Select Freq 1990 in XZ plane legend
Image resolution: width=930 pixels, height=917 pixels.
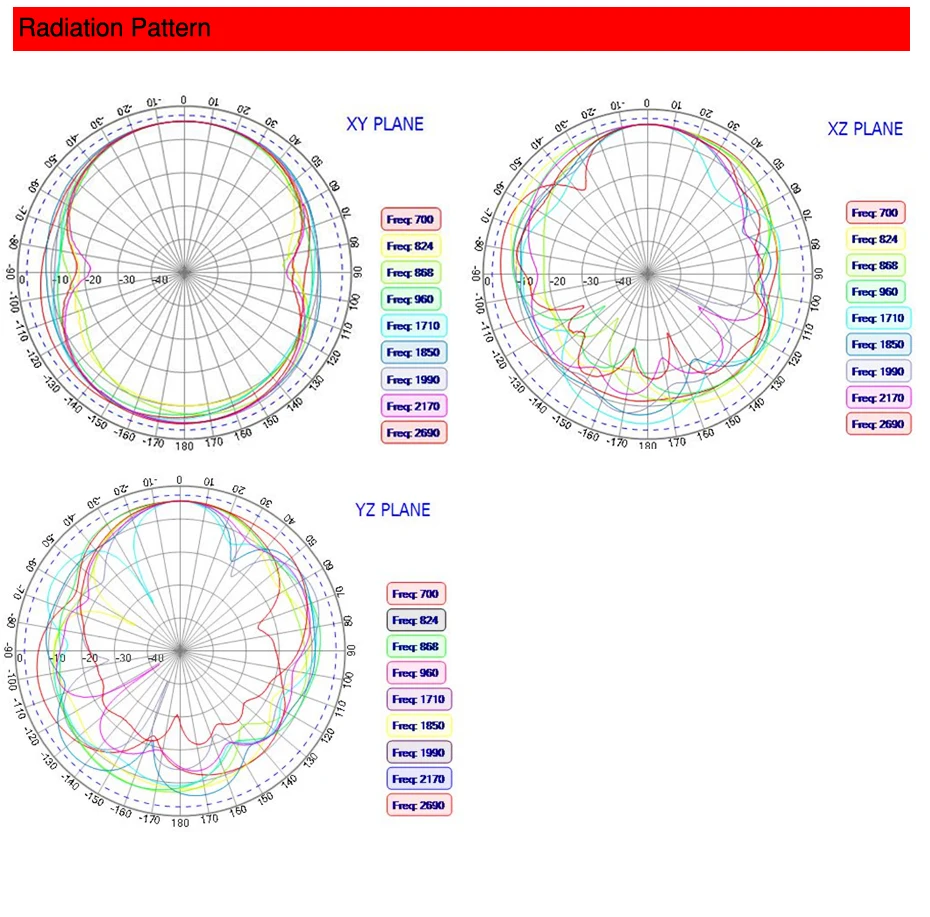878,371
